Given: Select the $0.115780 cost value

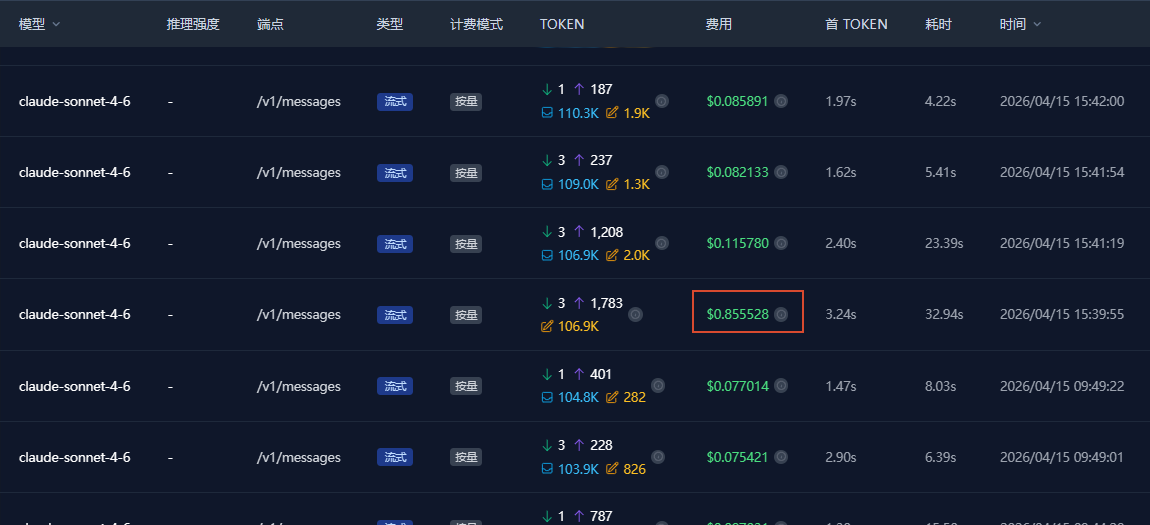Looking at the screenshot, I should [738, 243].
